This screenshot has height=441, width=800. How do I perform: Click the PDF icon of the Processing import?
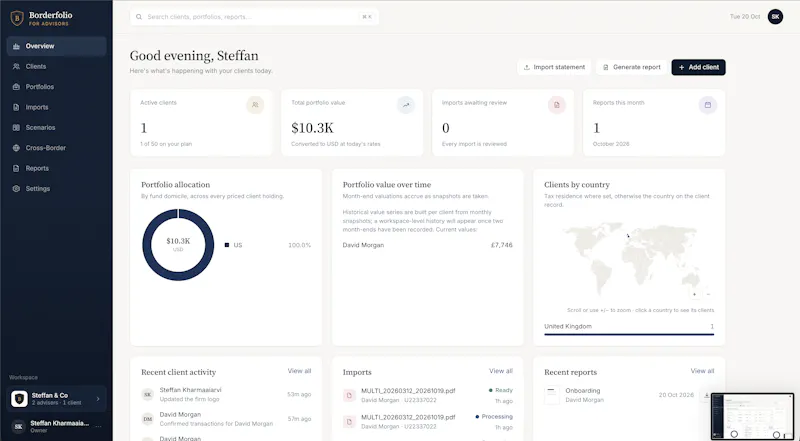[349, 422]
